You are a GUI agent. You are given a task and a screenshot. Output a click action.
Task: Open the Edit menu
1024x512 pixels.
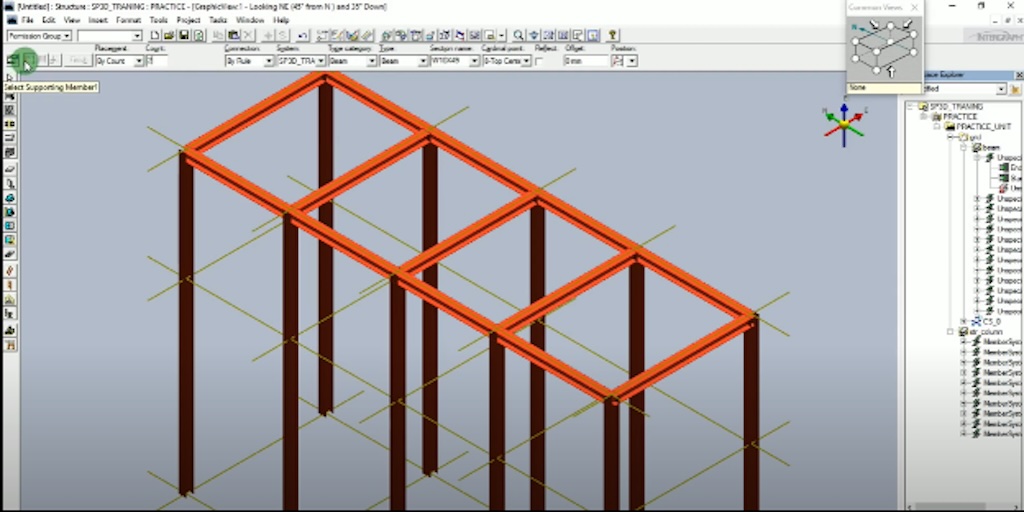pyautogui.click(x=49, y=20)
